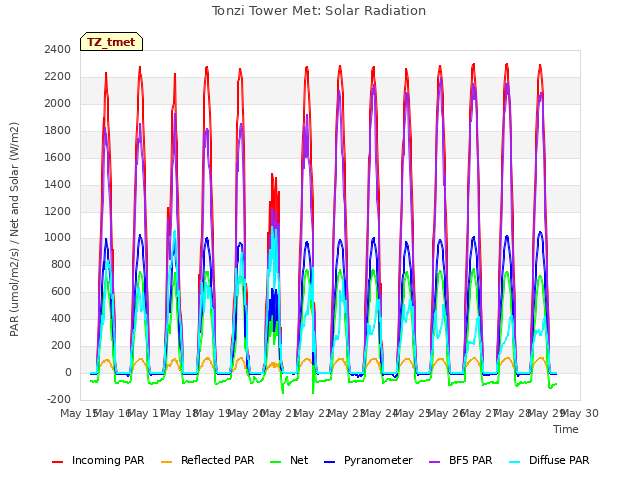Click the 1800 y-axis tick label
Screen dimensions: 640x480
click(x=58, y=131)
